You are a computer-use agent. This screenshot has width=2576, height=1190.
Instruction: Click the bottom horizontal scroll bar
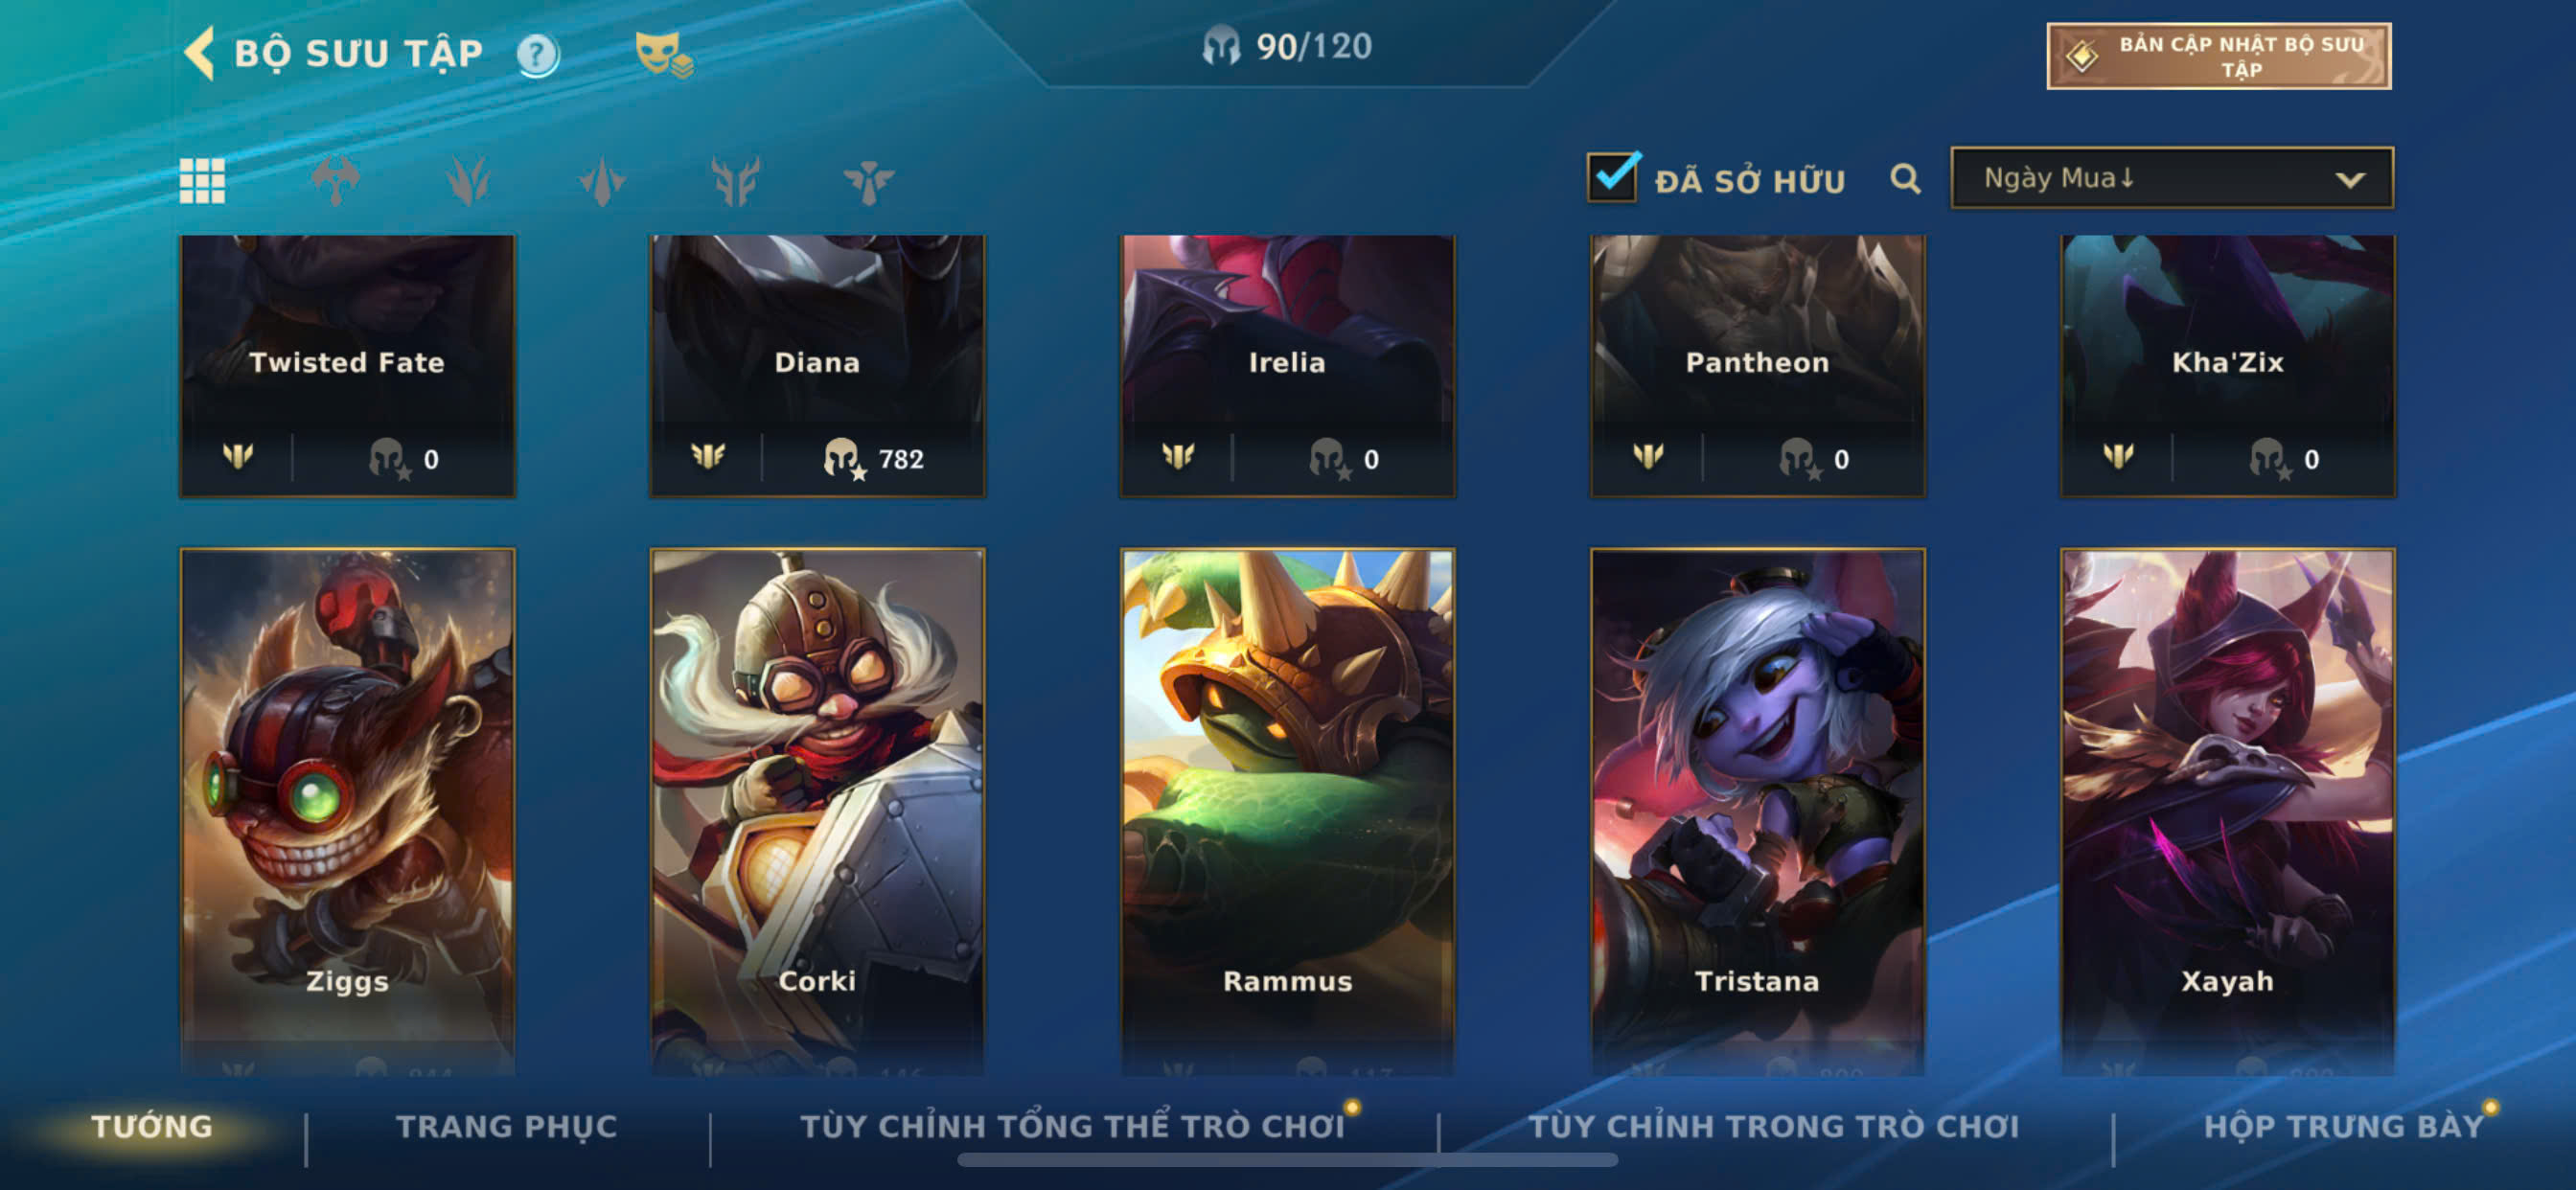[1287, 1160]
